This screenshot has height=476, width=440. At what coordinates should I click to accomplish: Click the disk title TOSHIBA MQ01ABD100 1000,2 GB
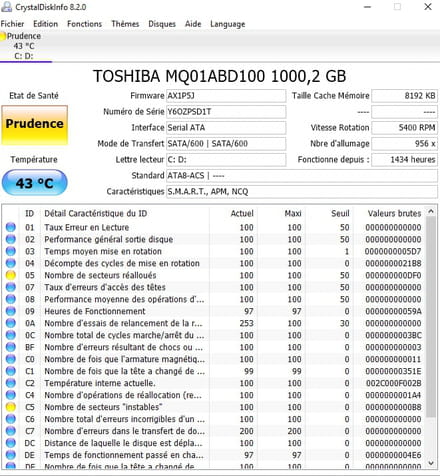[219, 76]
